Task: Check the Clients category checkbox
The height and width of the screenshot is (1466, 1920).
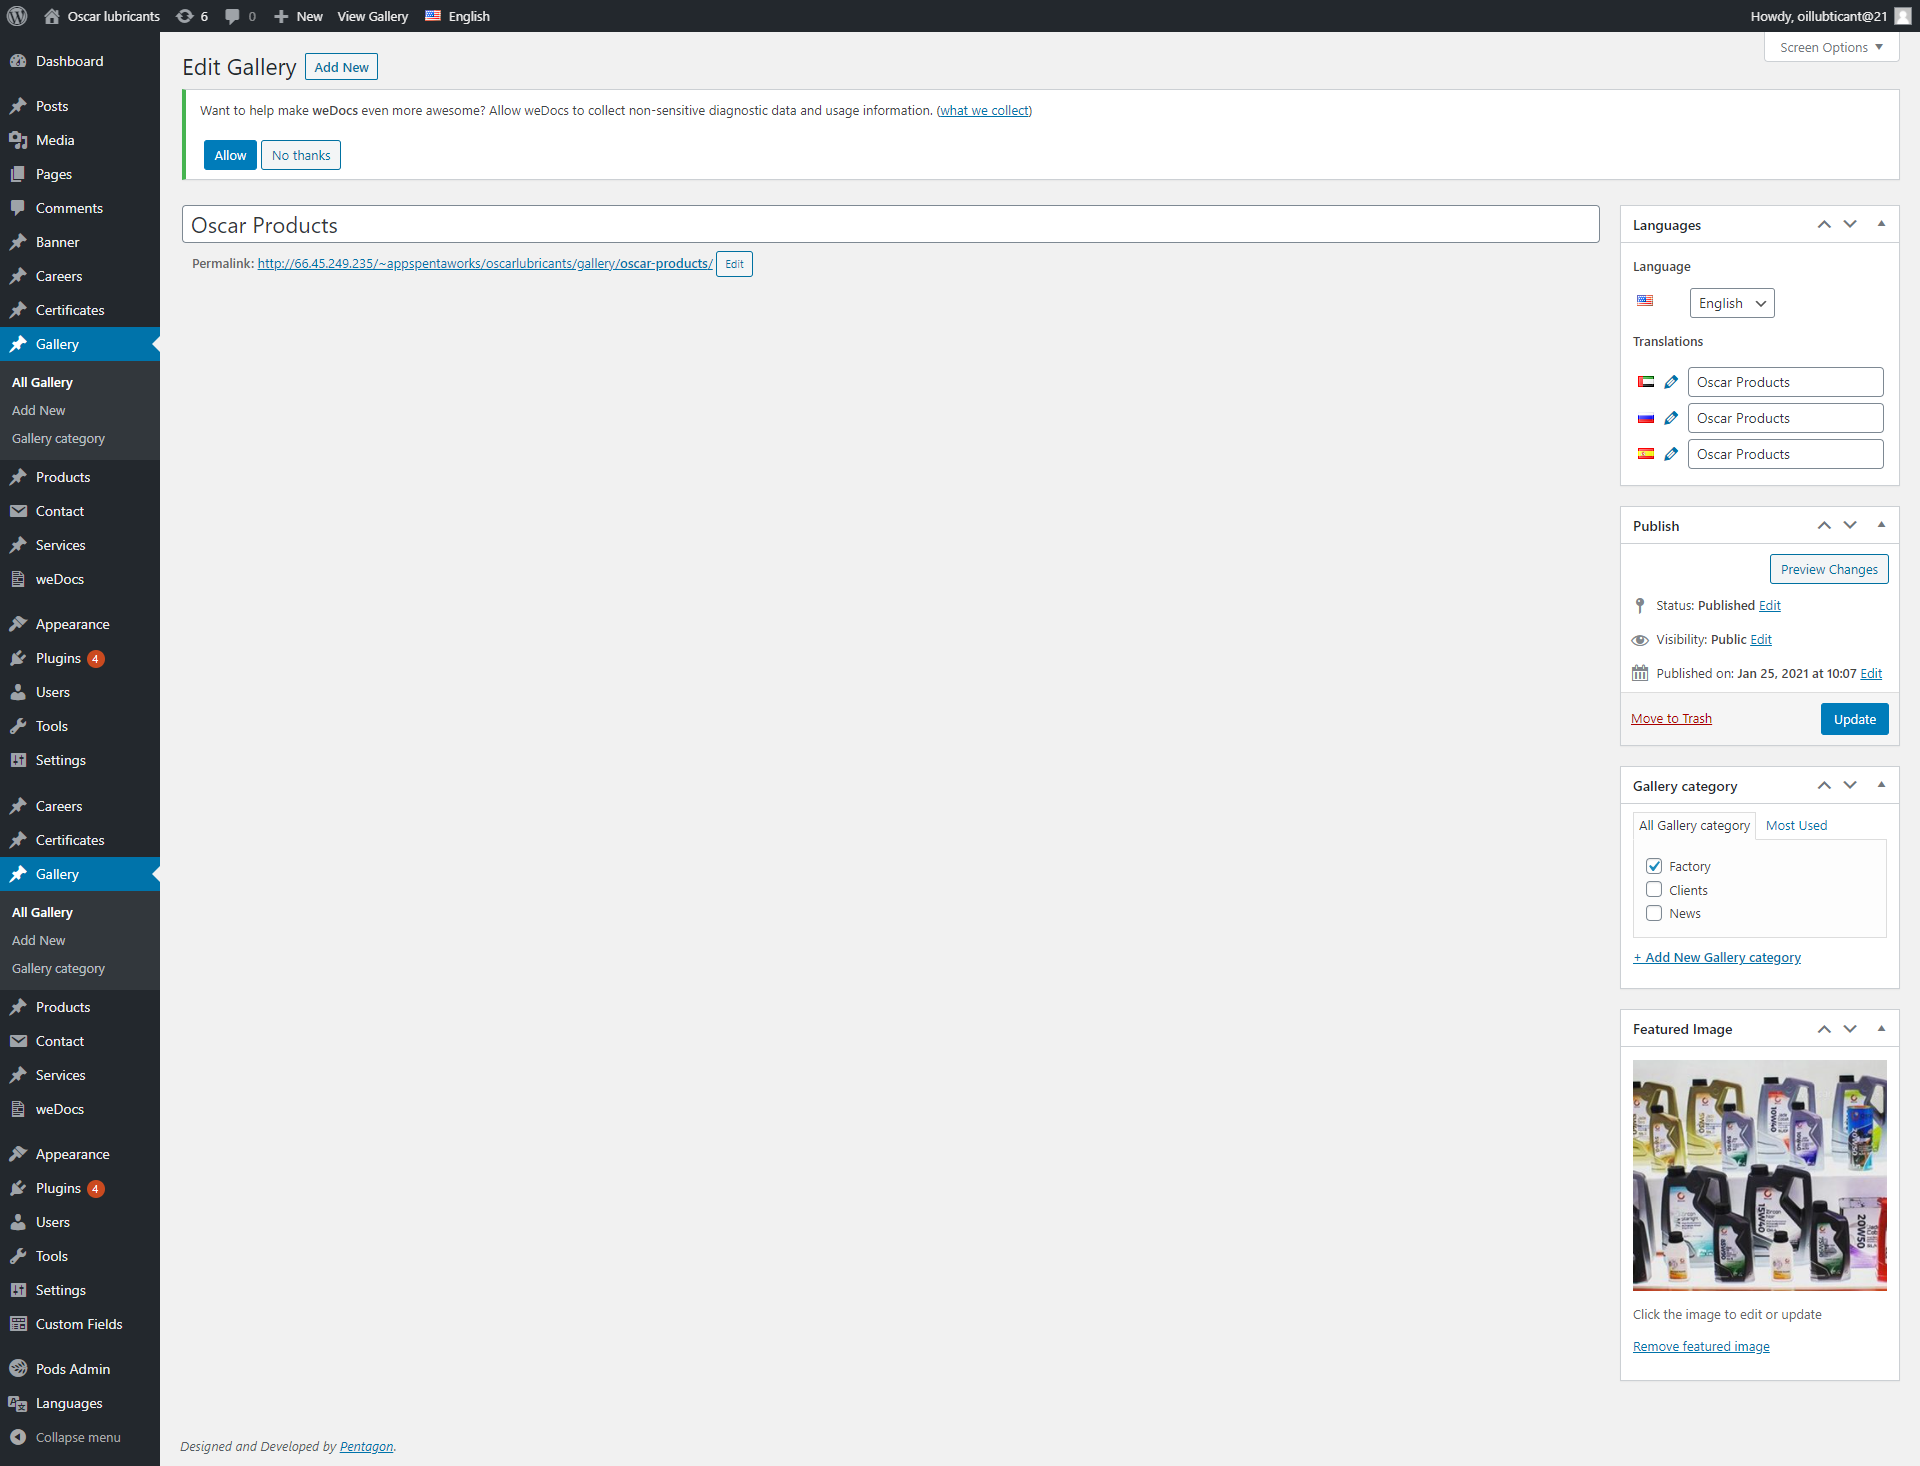Action: [x=1654, y=890]
